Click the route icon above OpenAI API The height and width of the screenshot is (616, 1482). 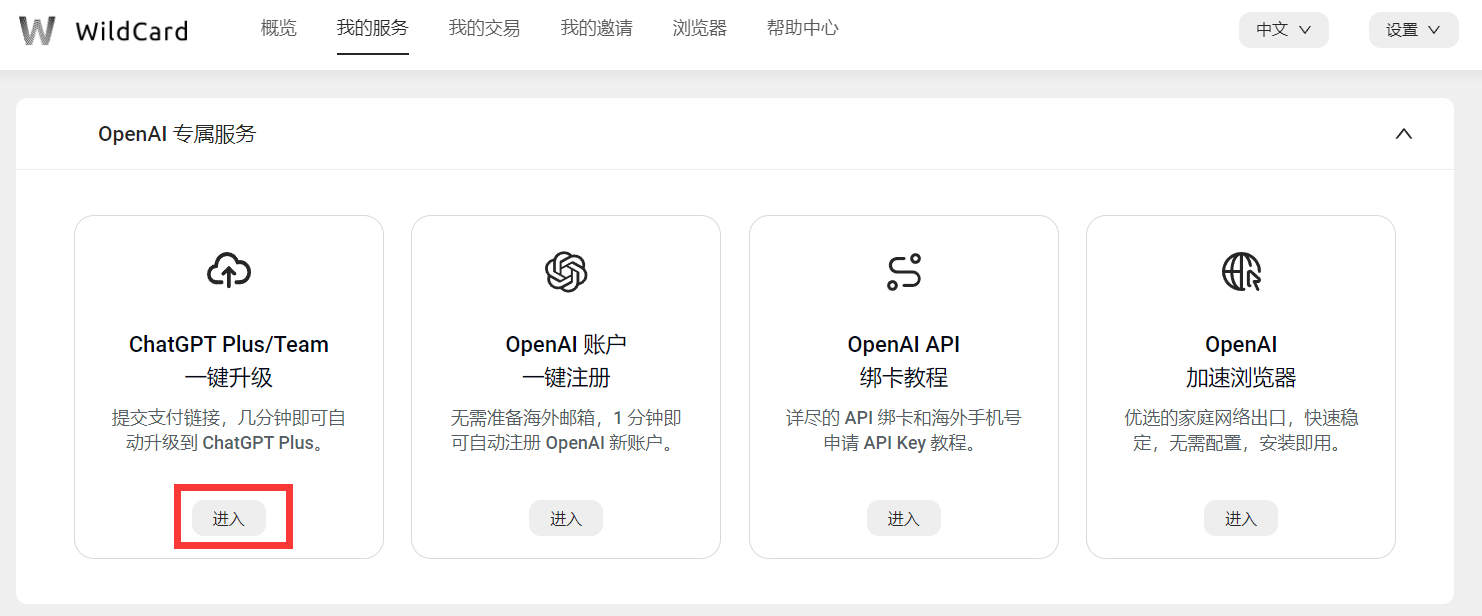pyautogui.click(x=904, y=271)
